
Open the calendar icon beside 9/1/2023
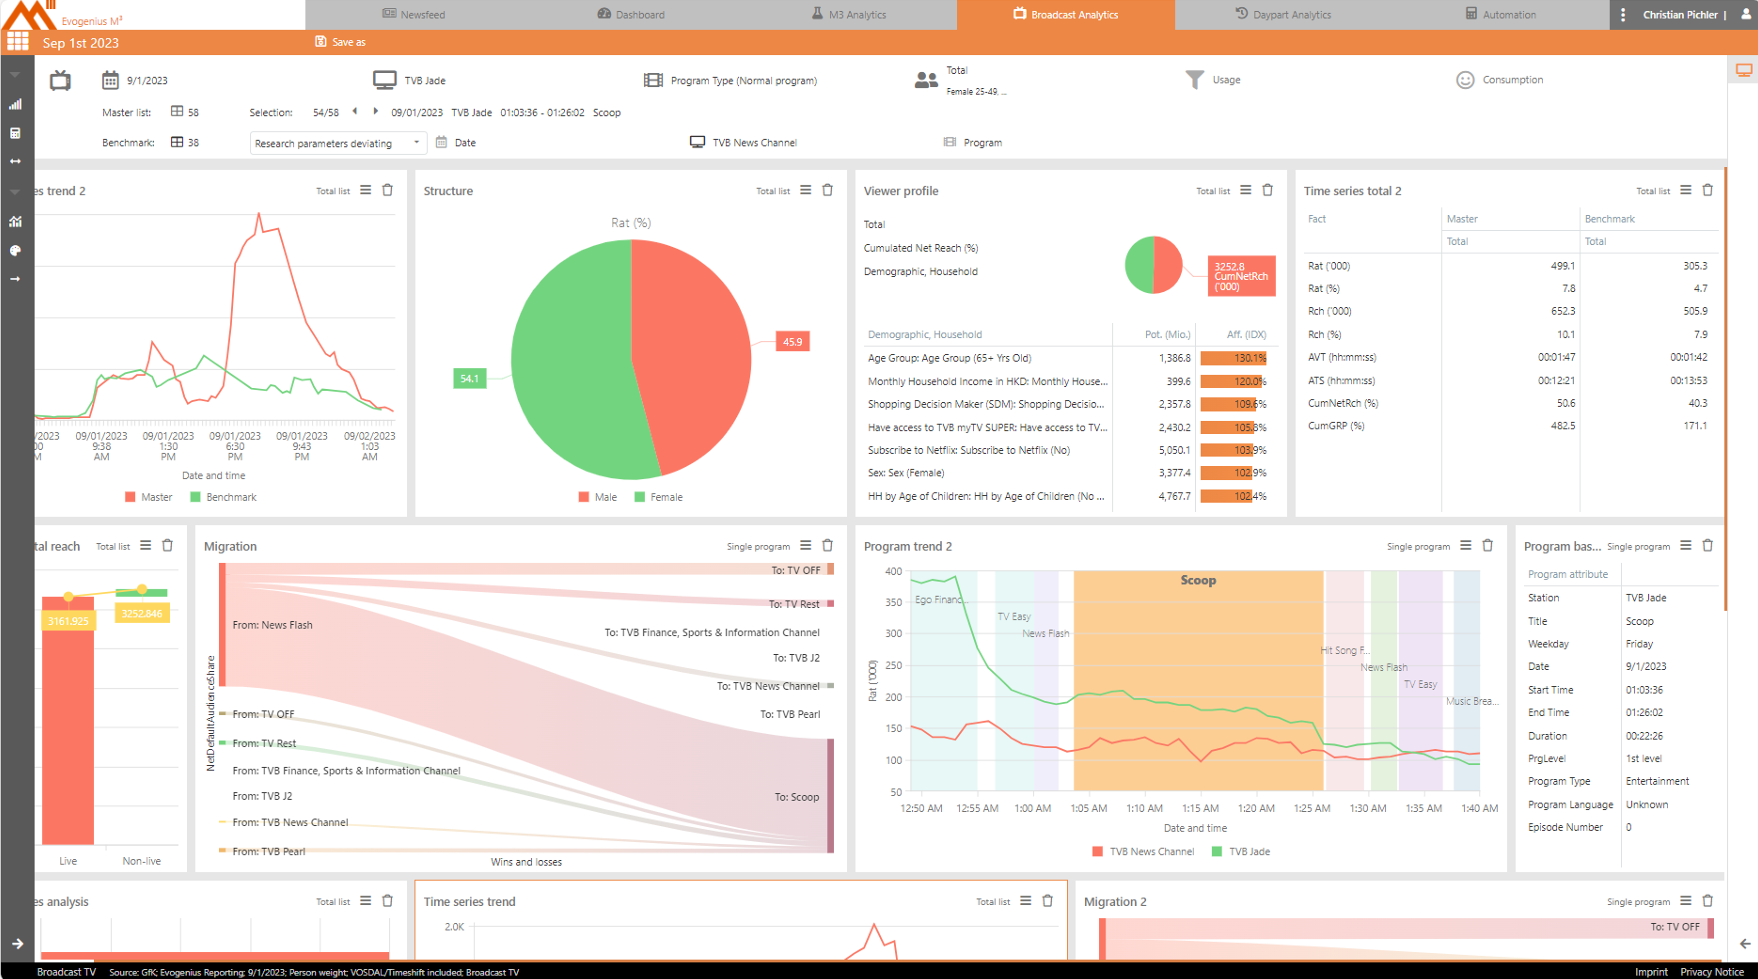point(110,80)
